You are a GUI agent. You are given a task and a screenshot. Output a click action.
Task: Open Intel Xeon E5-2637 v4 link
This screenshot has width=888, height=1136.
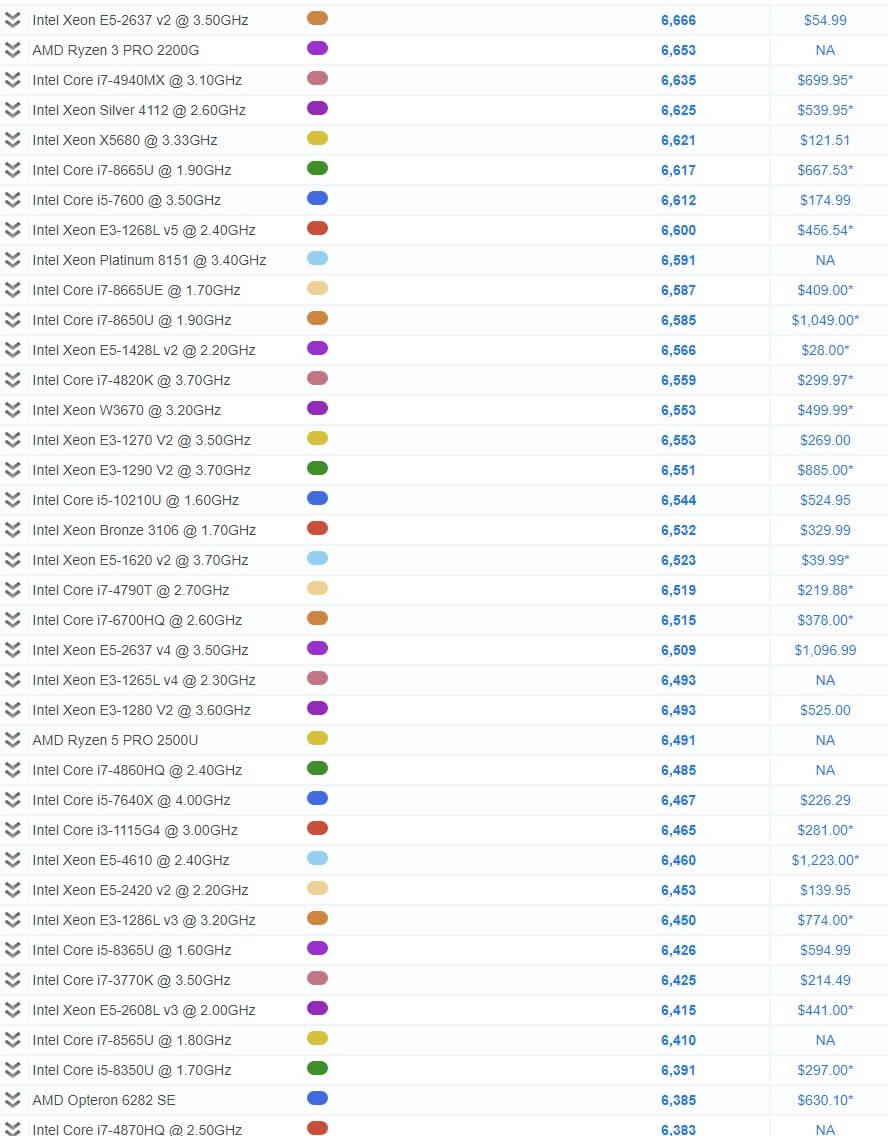point(140,650)
